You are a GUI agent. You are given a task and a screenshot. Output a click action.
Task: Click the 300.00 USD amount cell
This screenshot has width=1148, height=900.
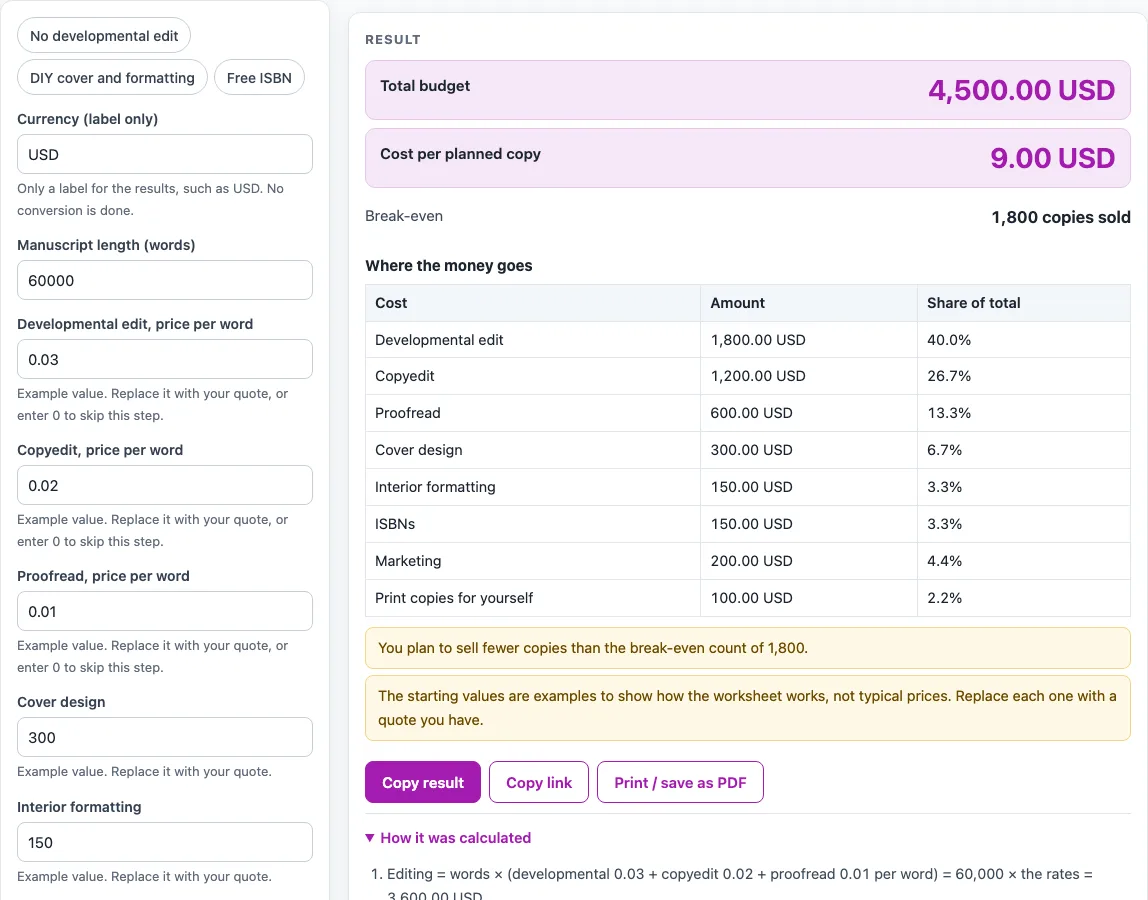(751, 450)
